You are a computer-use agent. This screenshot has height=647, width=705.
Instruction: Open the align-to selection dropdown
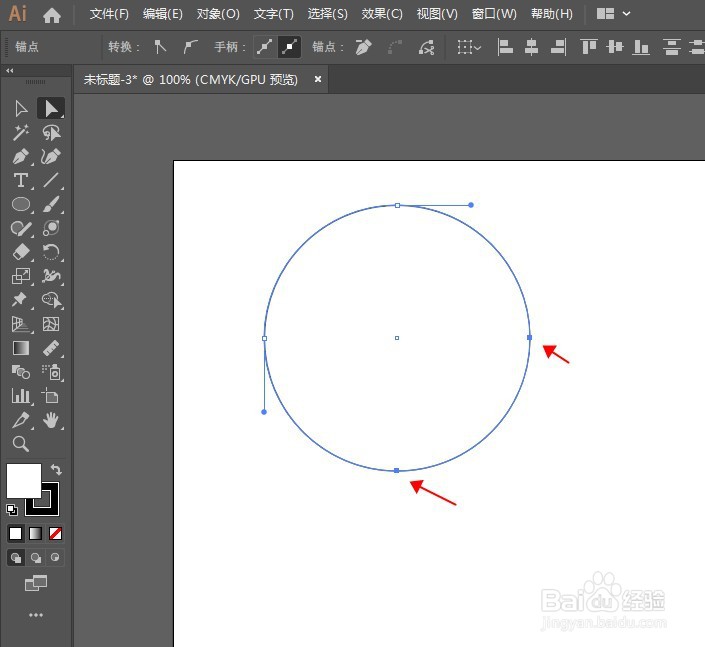[x=469, y=47]
